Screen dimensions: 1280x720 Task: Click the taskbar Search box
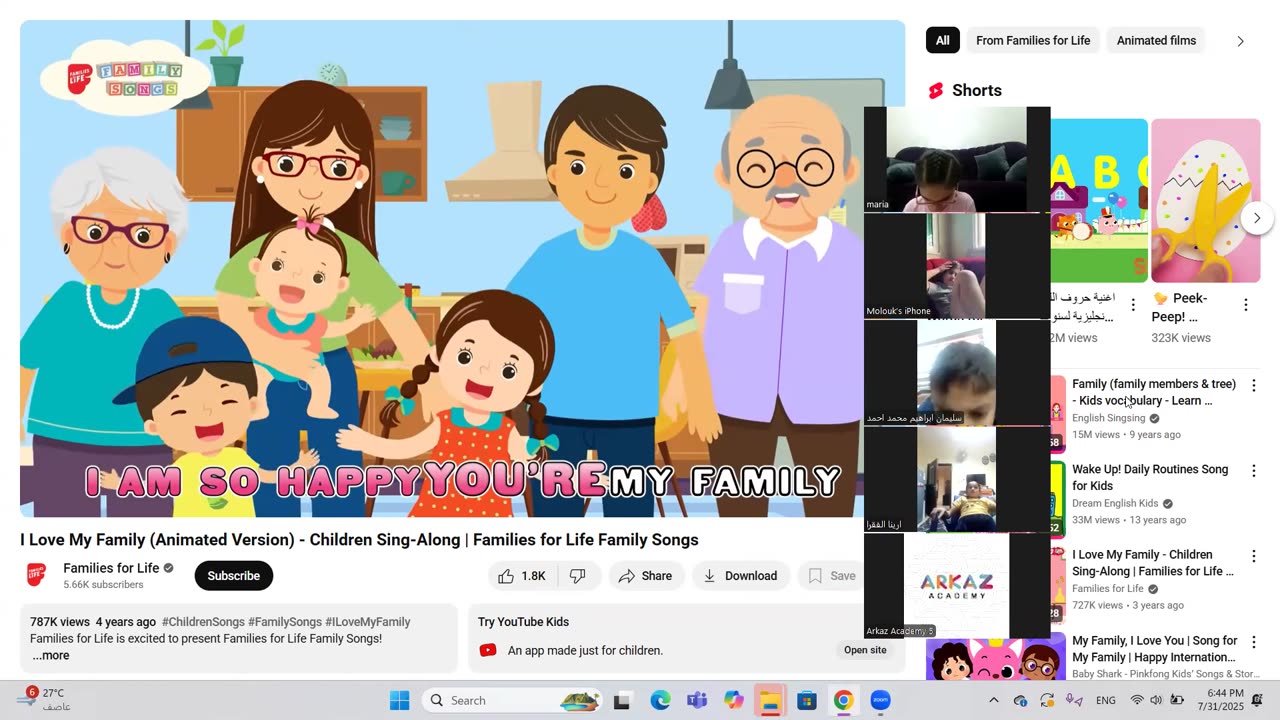point(513,700)
